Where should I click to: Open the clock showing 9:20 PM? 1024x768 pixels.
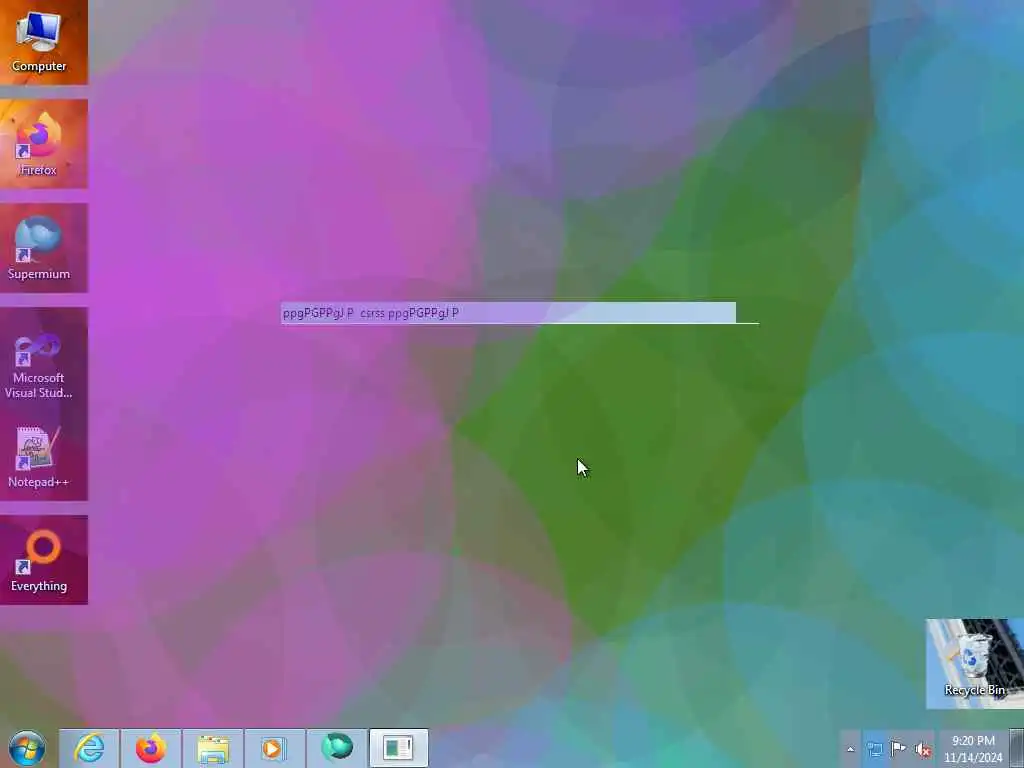click(973, 749)
